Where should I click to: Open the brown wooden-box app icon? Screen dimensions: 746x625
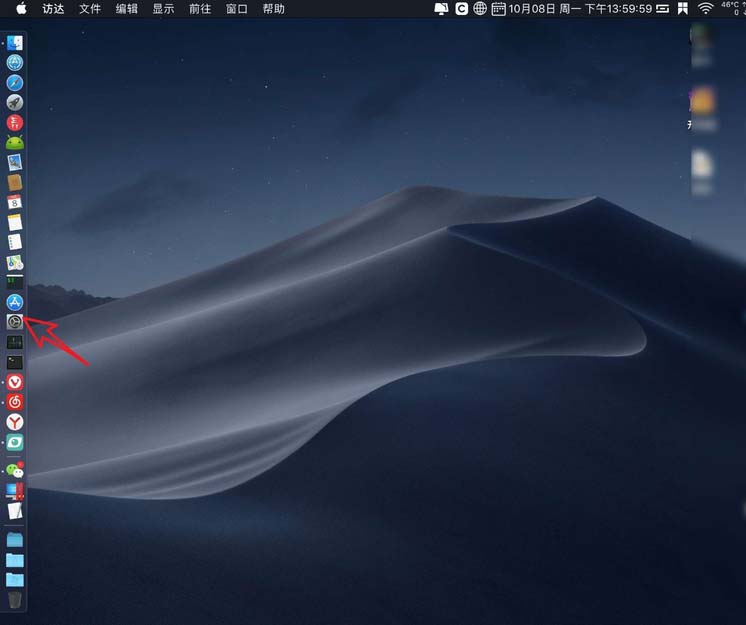point(15,182)
